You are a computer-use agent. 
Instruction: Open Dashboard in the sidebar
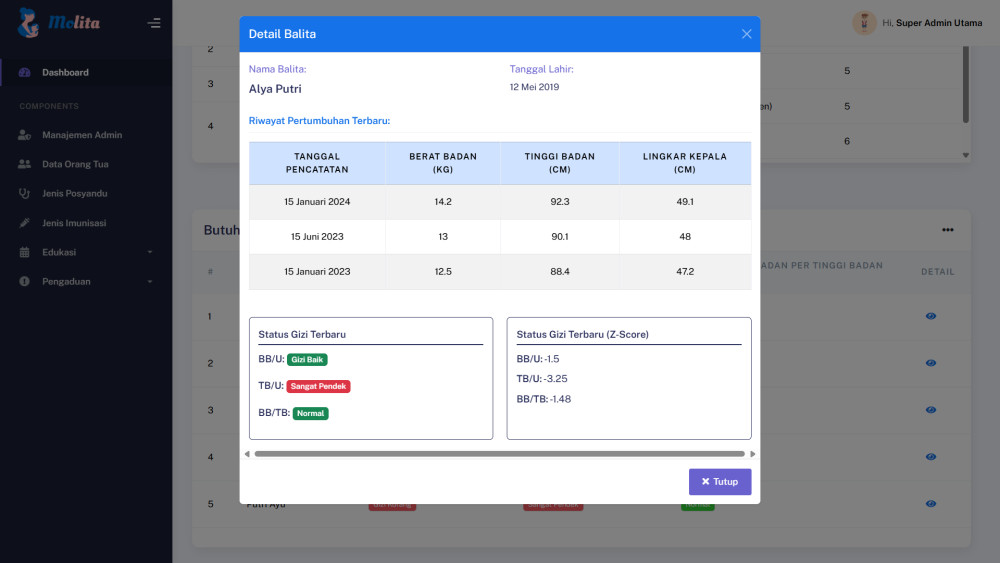pyautogui.click(x=86, y=73)
